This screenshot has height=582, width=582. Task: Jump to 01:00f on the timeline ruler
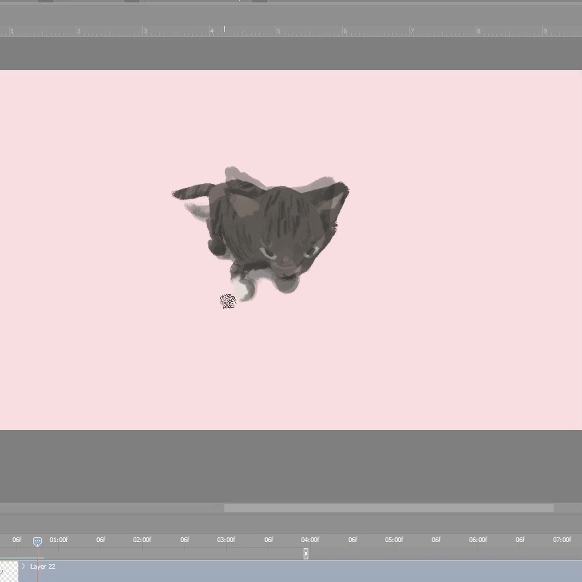point(59,539)
